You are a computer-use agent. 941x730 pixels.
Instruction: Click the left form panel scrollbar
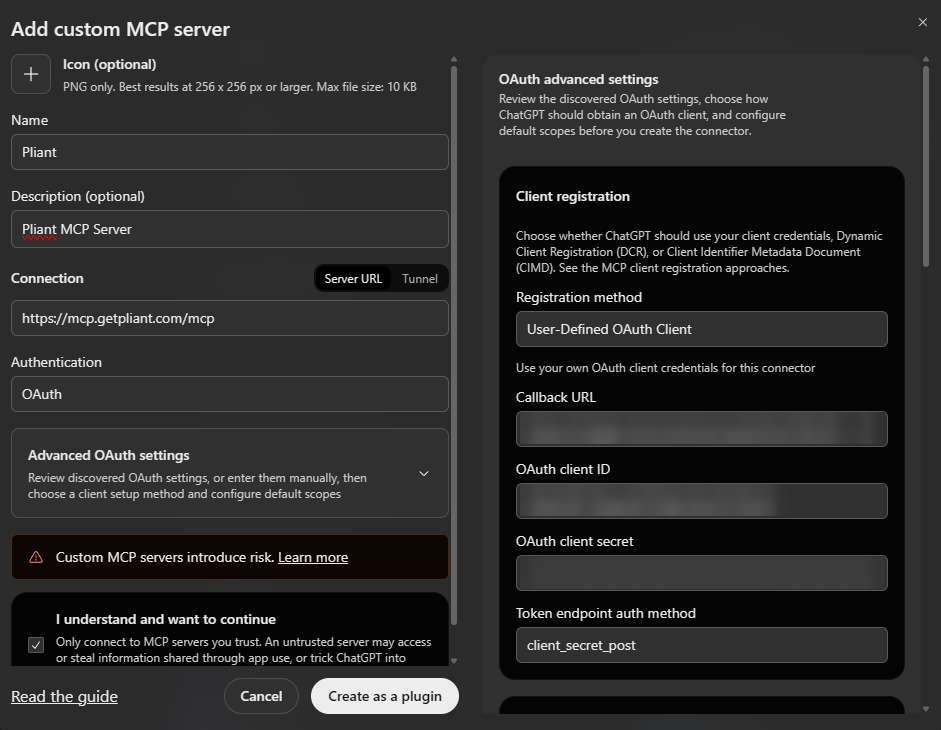tap(454, 345)
